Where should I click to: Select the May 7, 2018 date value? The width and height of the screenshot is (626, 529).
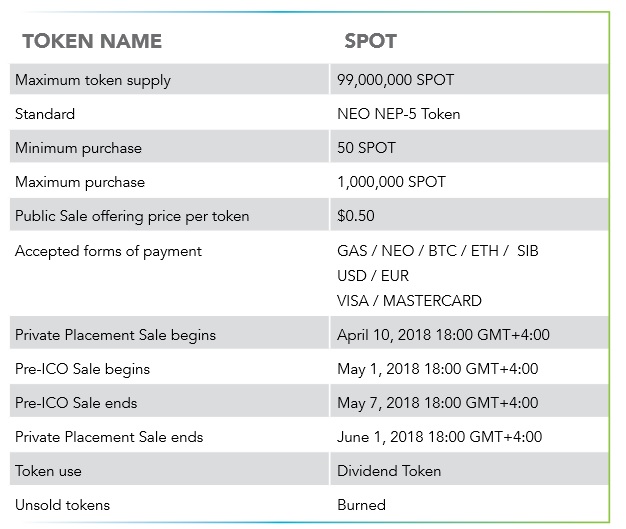tap(438, 402)
